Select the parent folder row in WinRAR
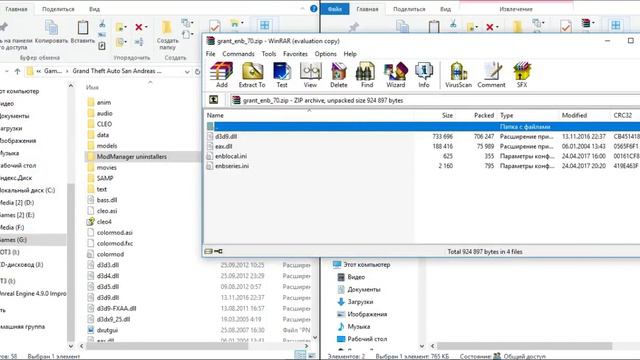 click(x=422, y=127)
